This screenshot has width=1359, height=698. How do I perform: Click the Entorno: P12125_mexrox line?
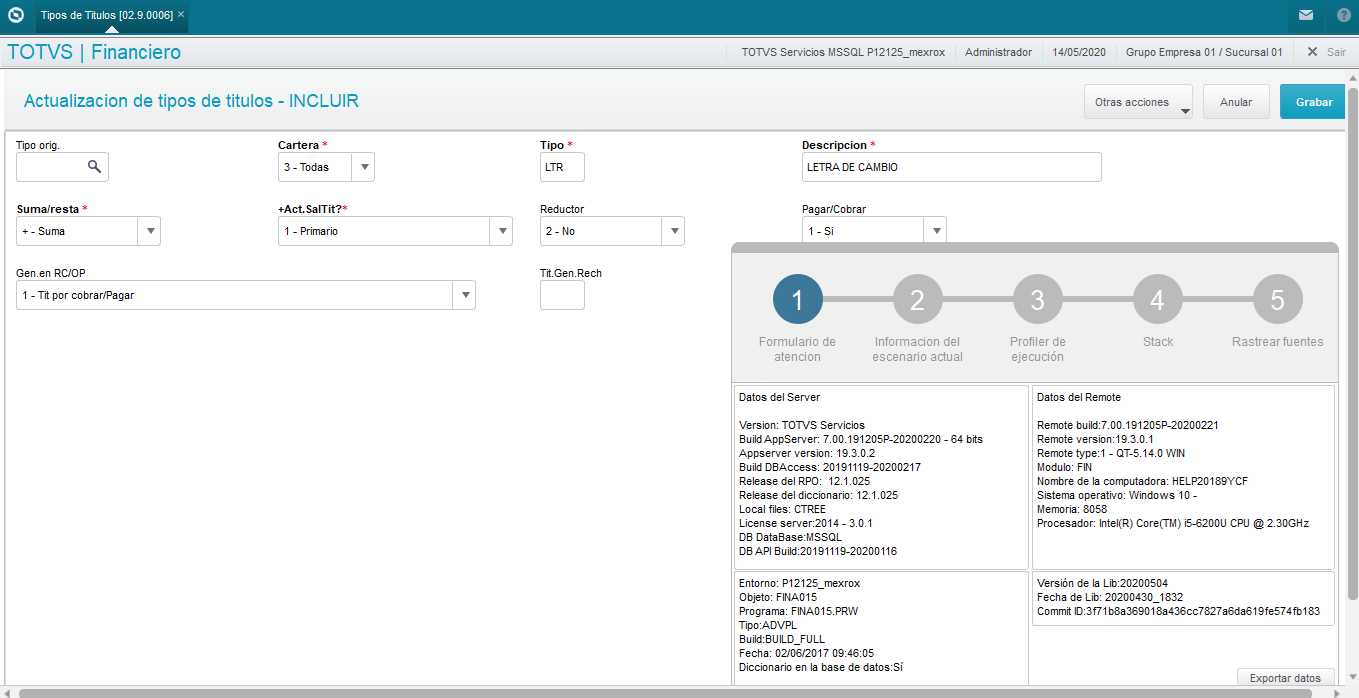click(799, 583)
